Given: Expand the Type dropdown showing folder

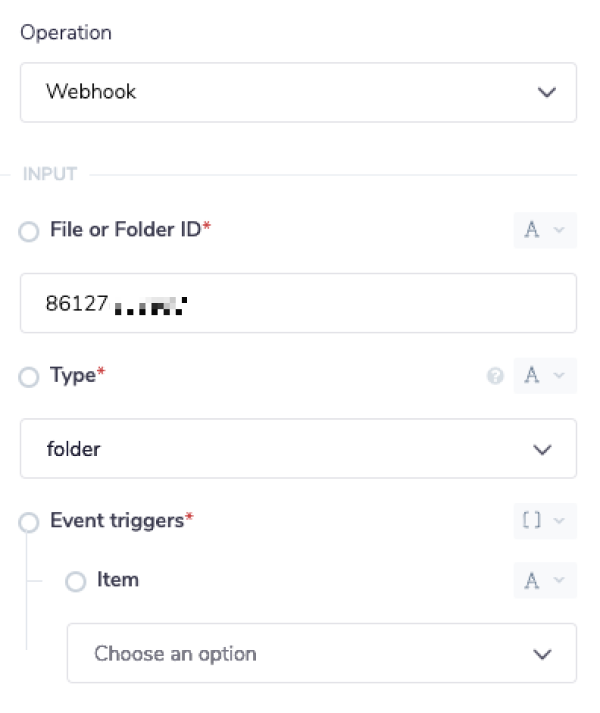Looking at the screenshot, I should pos(298,449).
